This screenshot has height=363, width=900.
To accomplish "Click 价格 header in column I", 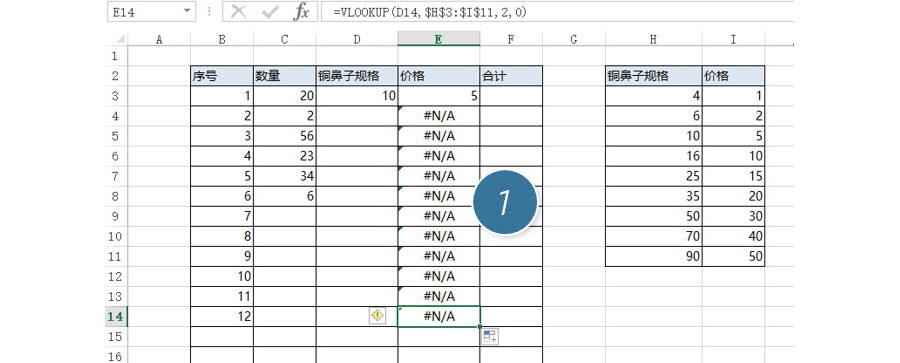I will [733, 76].
